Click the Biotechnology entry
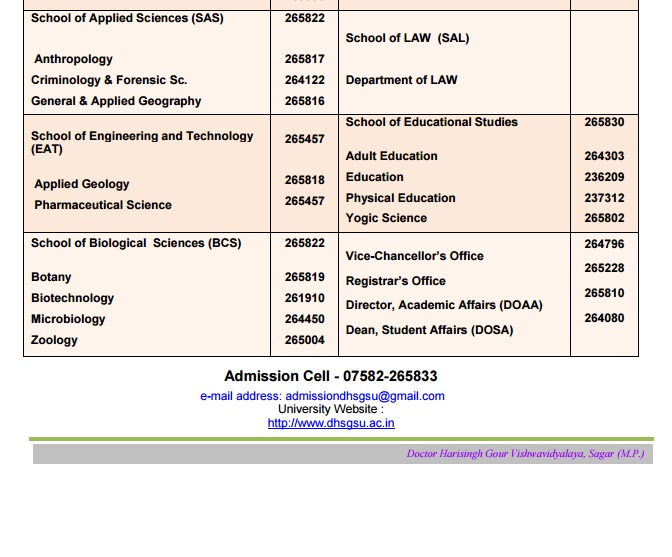Viewport: 672px width, 557px height. click(72, 298)
